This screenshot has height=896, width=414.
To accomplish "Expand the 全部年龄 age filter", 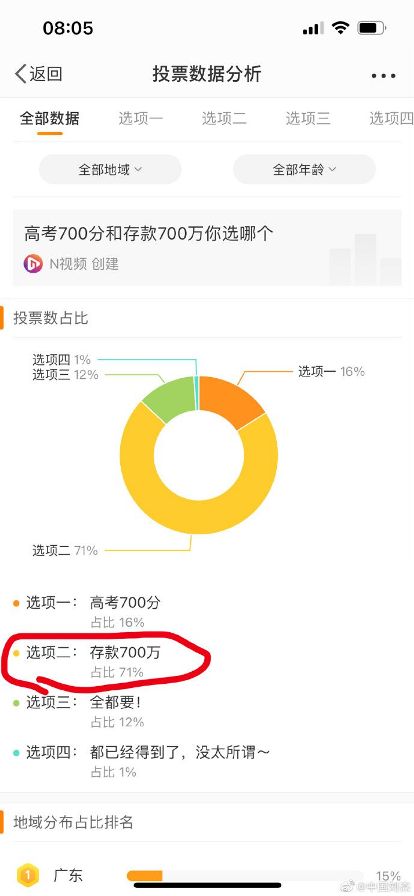I will click(x=304, y=169).
